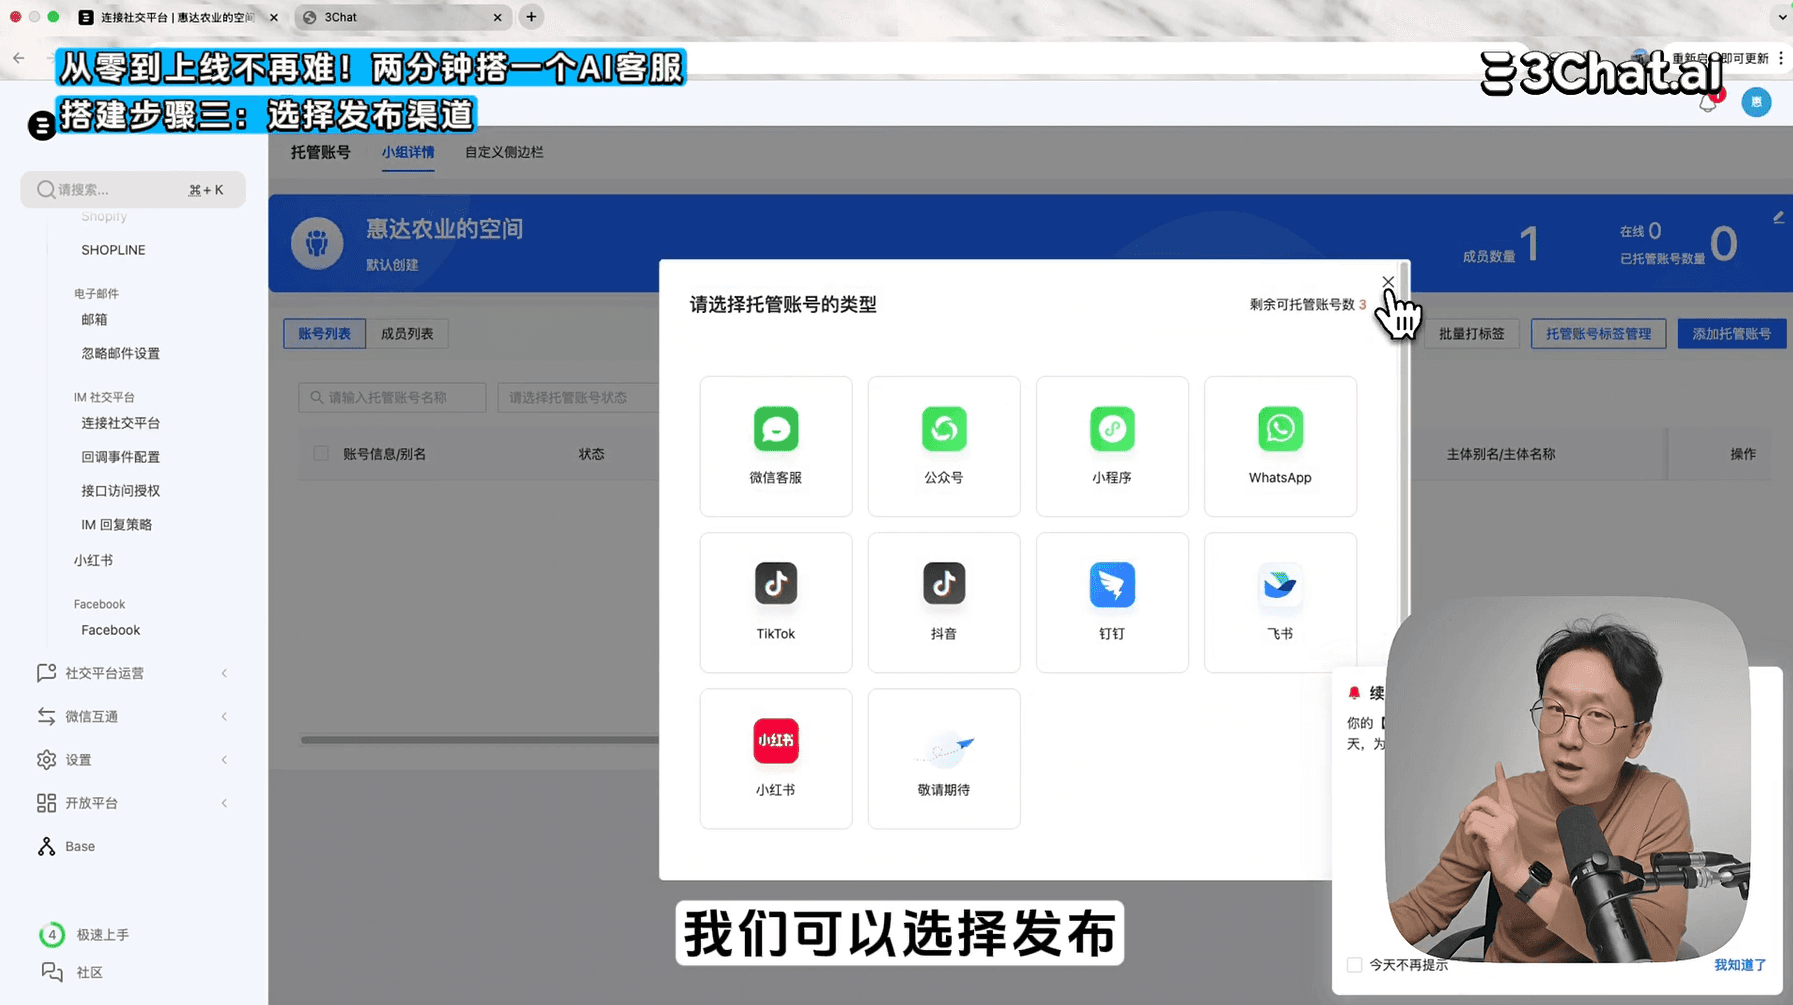Select the 抖音 account type
The image size is (1793, 1005).
click(x=944, y=602)
